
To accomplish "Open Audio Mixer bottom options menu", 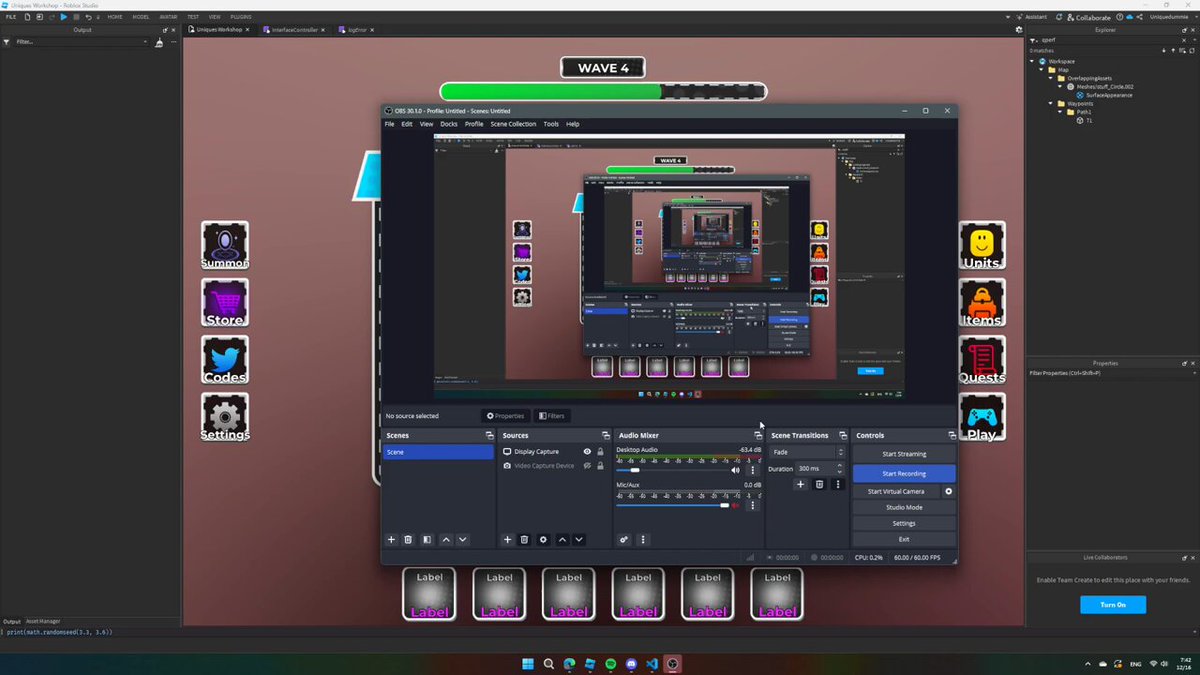I will [643, 539].
